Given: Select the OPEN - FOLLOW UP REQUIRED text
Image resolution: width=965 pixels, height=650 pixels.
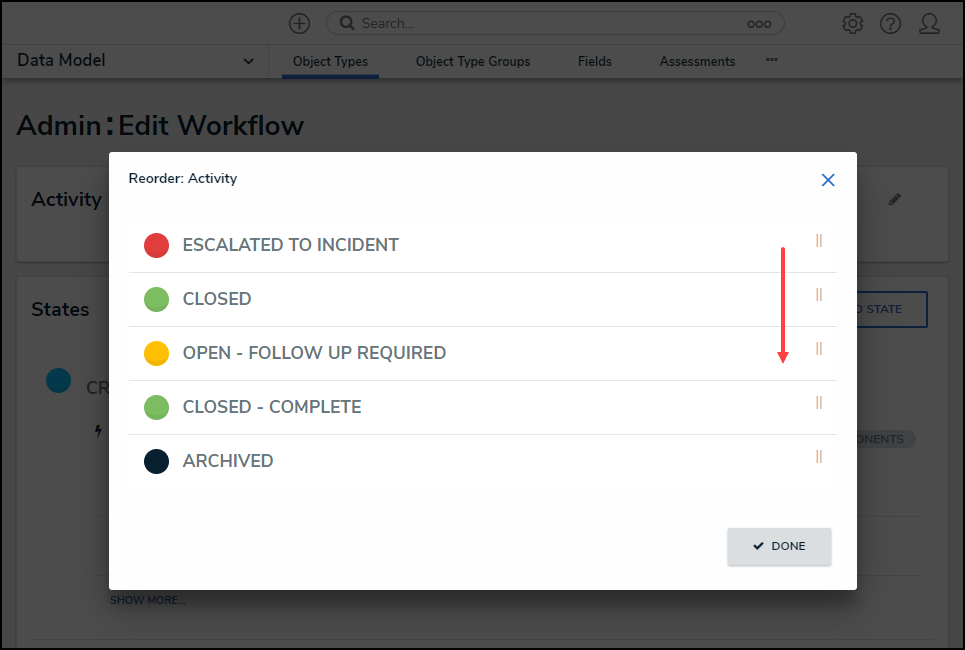Looking at the screenshot, I should point(314,353).
